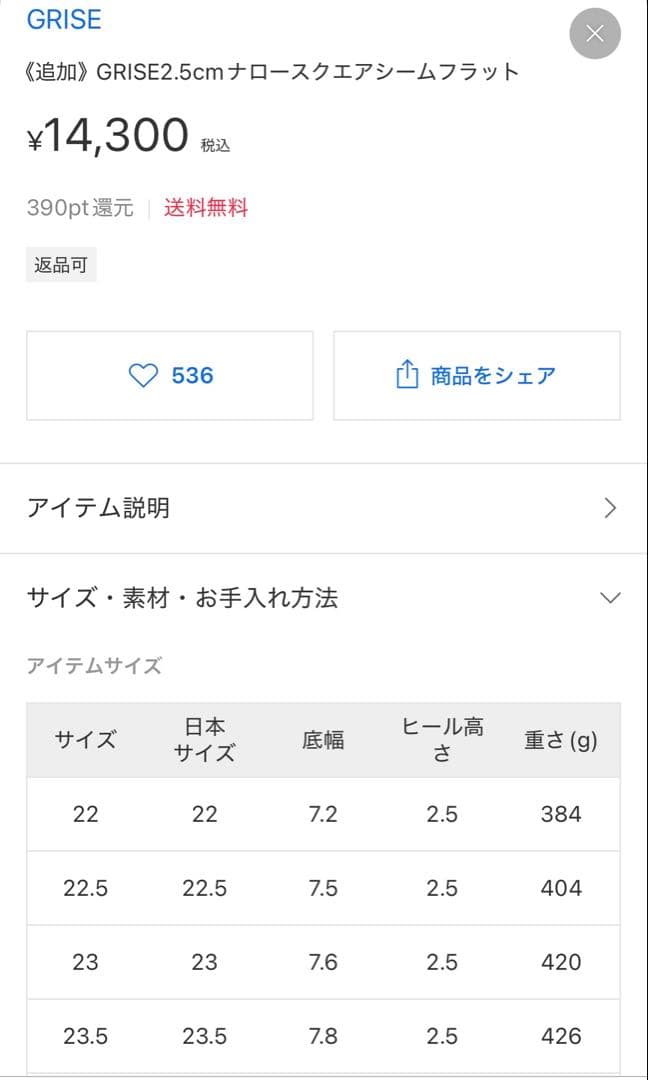The width and height of the screenshot is (648, 1080).
Task: Select the 返品可 returnable tag
Action: [x=61, y=264]
